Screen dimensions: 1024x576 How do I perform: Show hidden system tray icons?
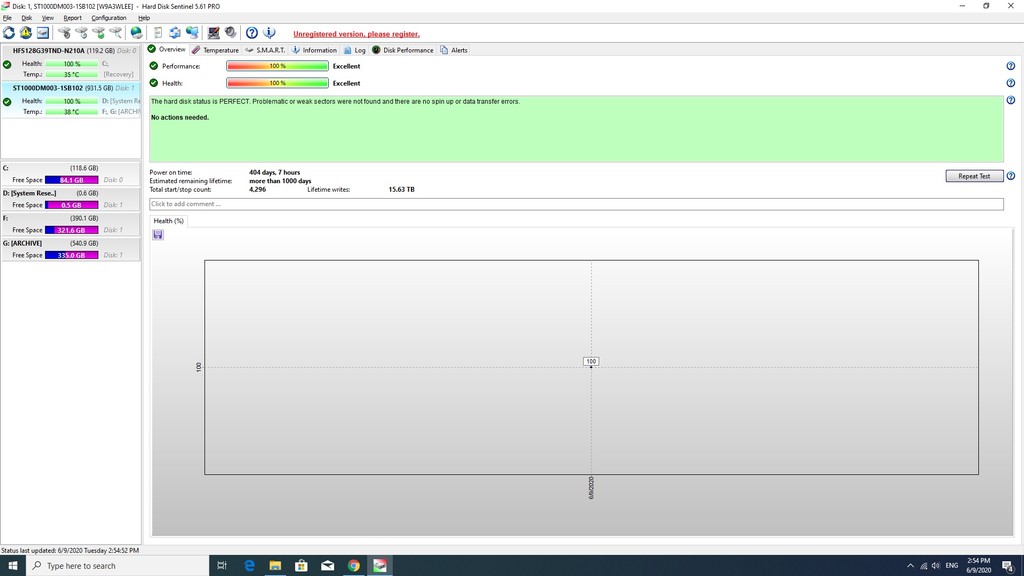click(x=910, y=566)
